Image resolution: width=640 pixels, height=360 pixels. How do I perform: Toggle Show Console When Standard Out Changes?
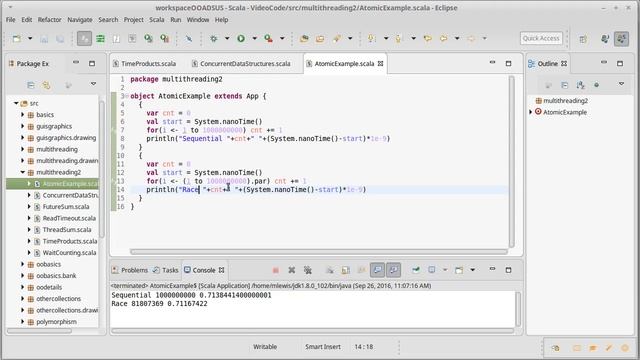click(x=377, y=270)
